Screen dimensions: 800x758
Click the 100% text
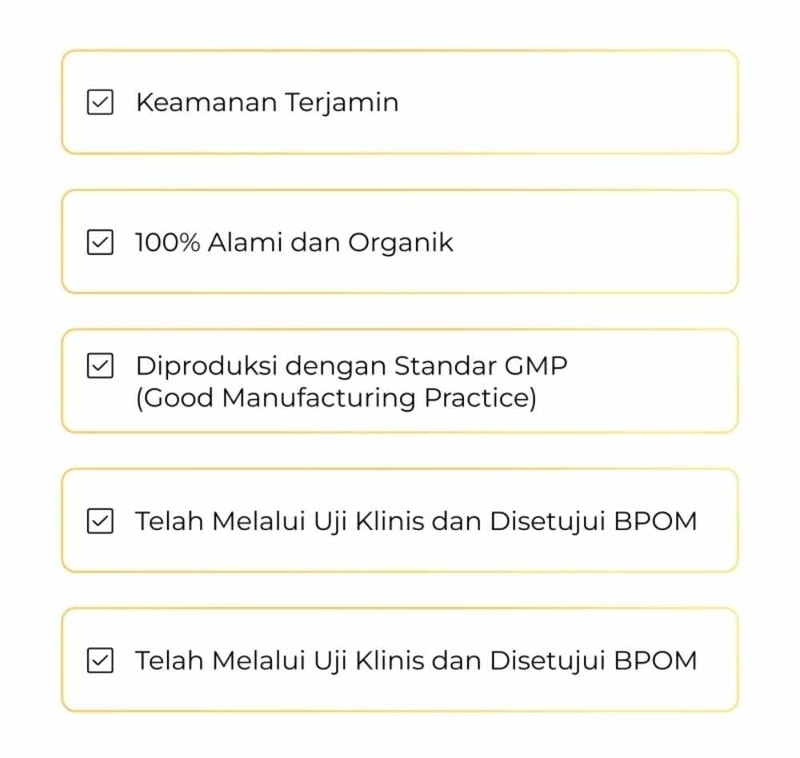(x=167, y=242)
